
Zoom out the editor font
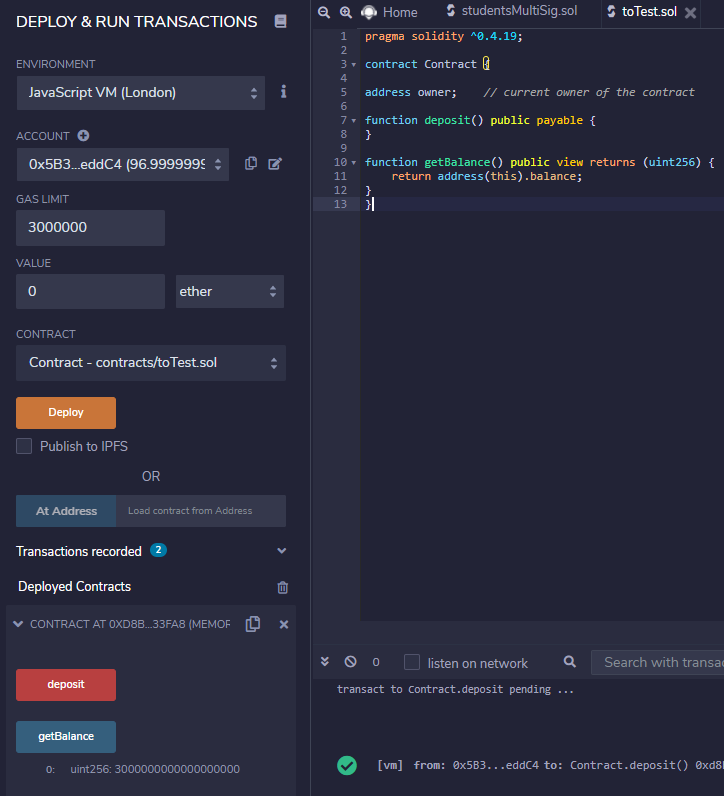coord(324,12)
